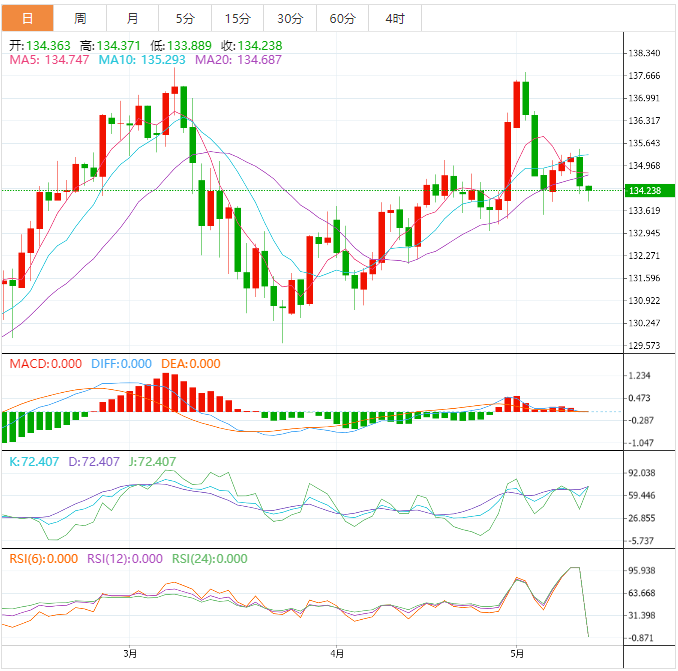Open the 月 monthly timeframe tab
Viewport: 678px width, 671px height.
tap(133, 18)
